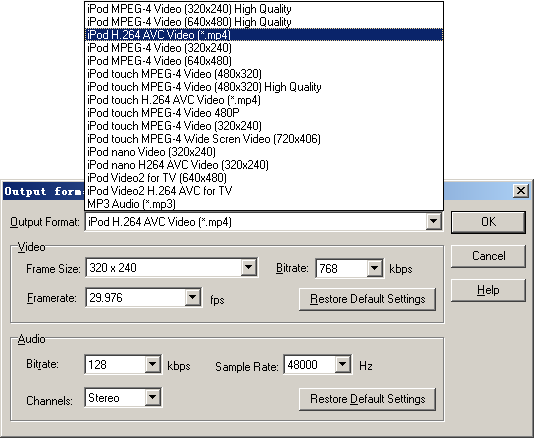Close the Output format dialog
Viewport: 534px width, 438px height.
click(521, 191)
